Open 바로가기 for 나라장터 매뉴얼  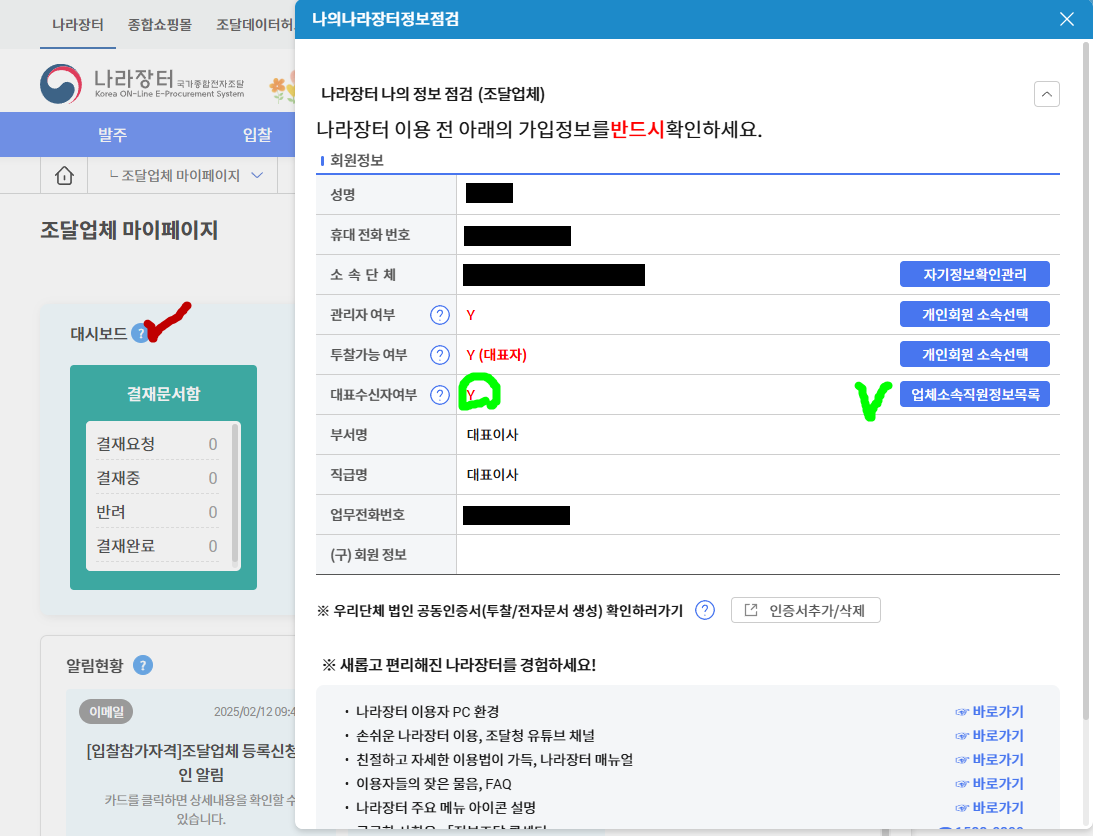pyautogui.click(x=989, y=759)
